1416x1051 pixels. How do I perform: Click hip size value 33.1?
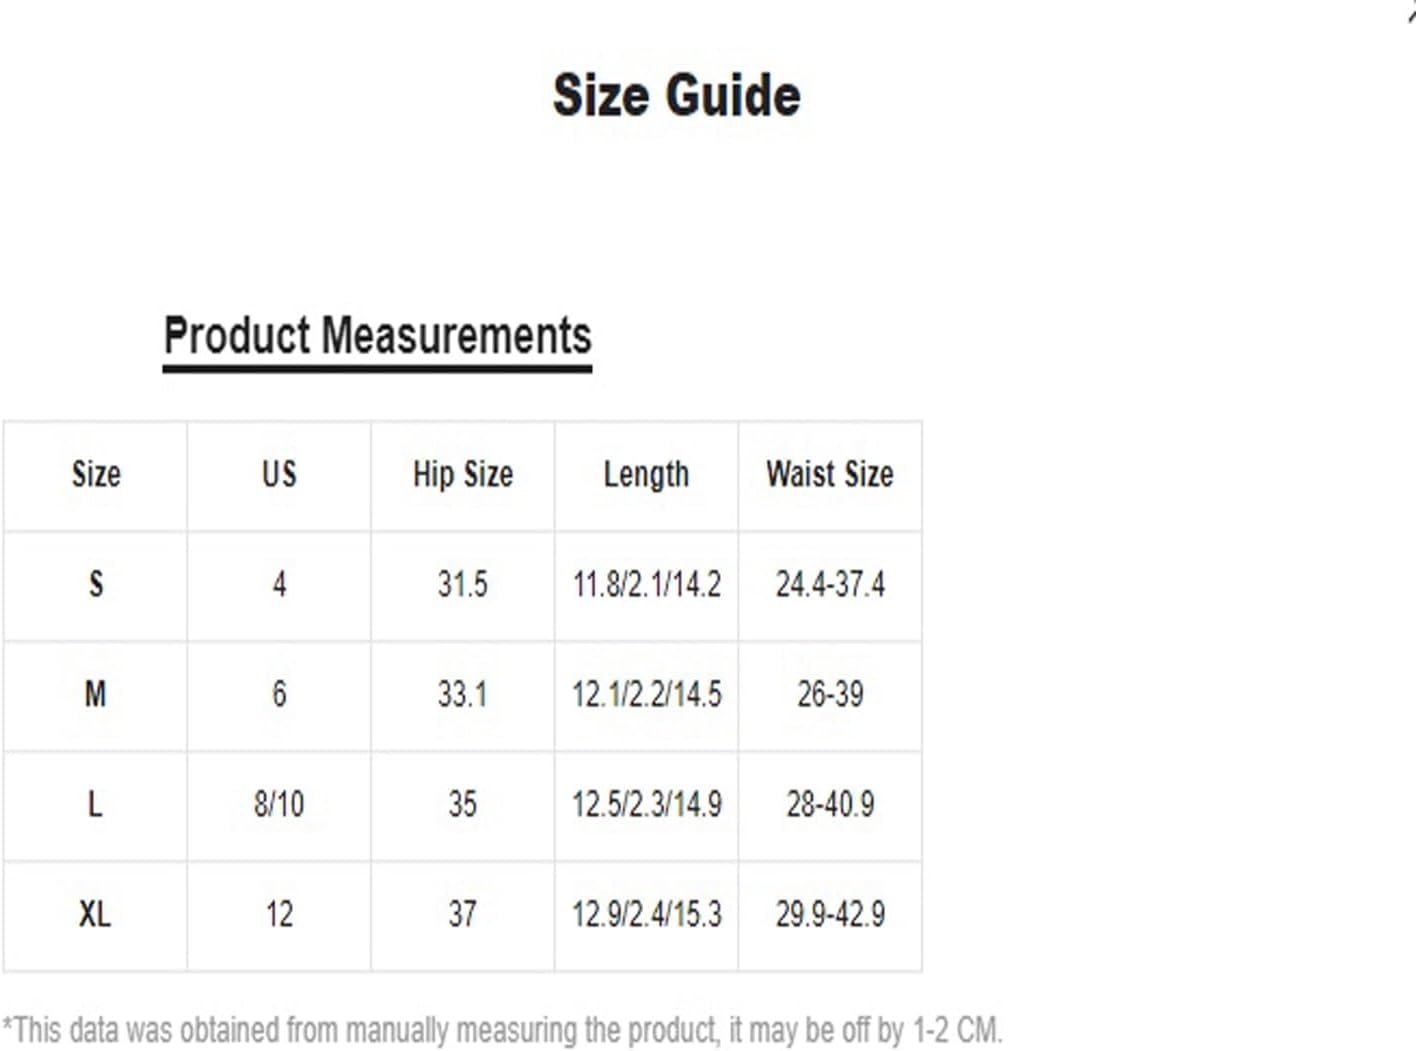click(x=462, y=694)
